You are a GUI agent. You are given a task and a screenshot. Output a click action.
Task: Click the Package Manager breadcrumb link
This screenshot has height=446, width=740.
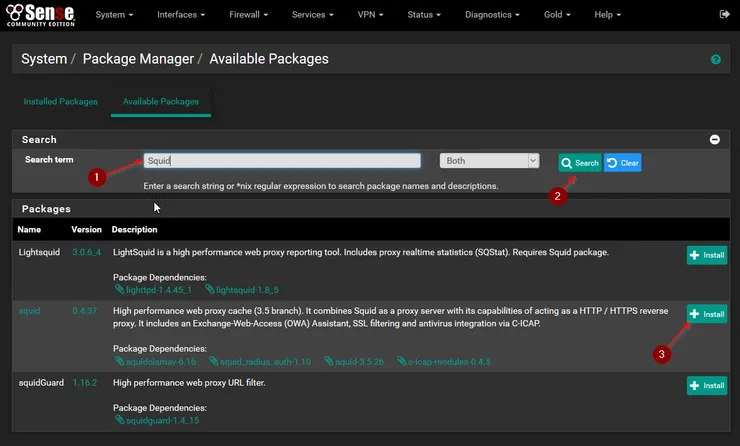pos(138,59)
